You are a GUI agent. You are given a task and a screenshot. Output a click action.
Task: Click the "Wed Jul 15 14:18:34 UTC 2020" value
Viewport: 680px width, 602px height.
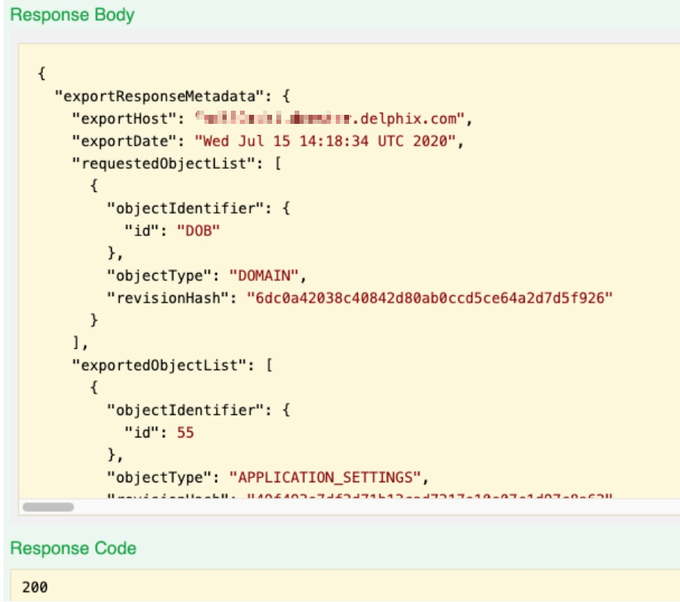tap(325, 141)
